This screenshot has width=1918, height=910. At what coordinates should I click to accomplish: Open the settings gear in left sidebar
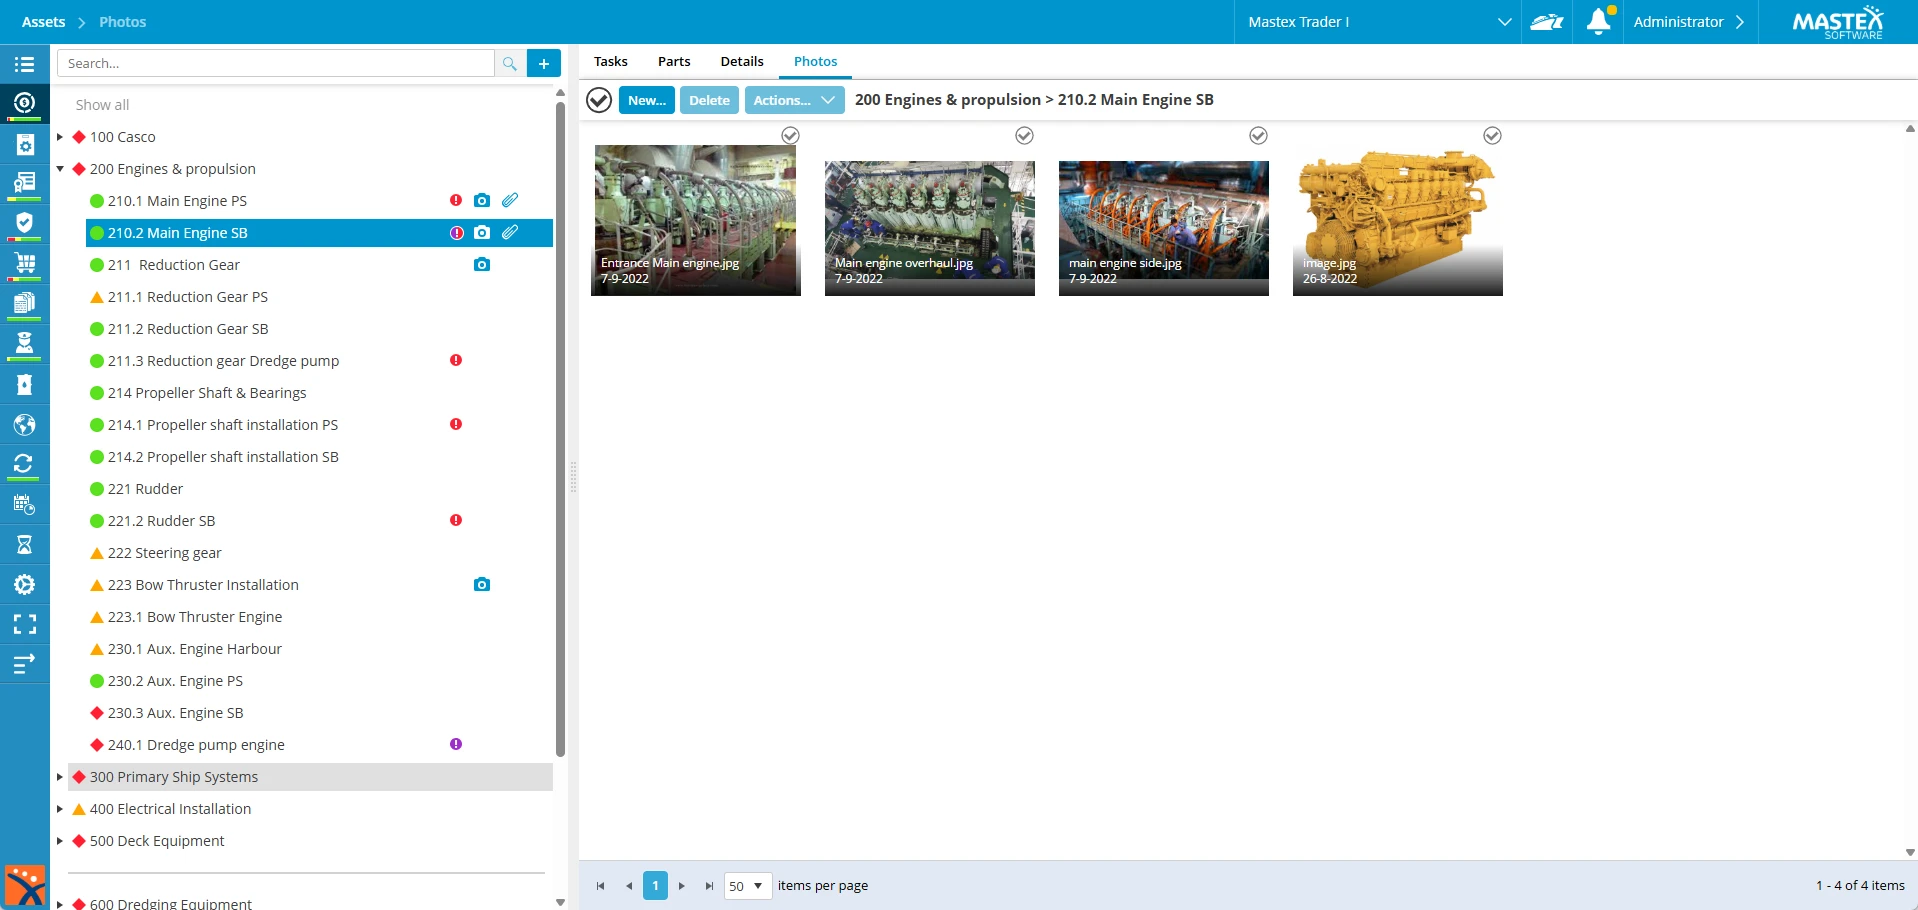(24, 585)
